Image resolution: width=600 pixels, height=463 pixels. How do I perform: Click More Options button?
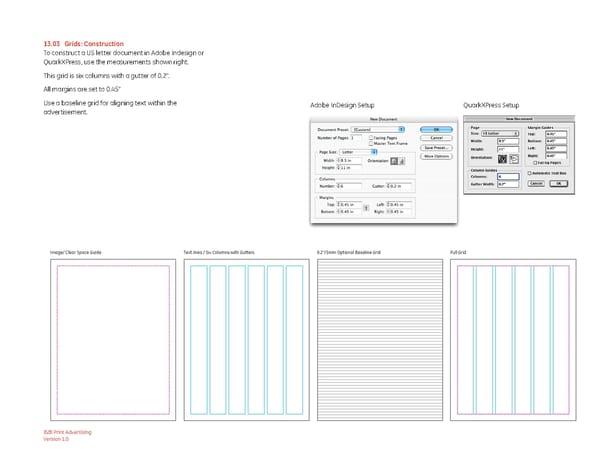[x=435, y=156]
